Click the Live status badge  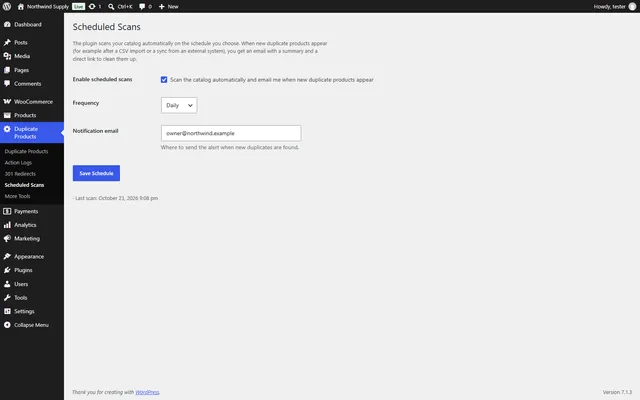point(78,7)
